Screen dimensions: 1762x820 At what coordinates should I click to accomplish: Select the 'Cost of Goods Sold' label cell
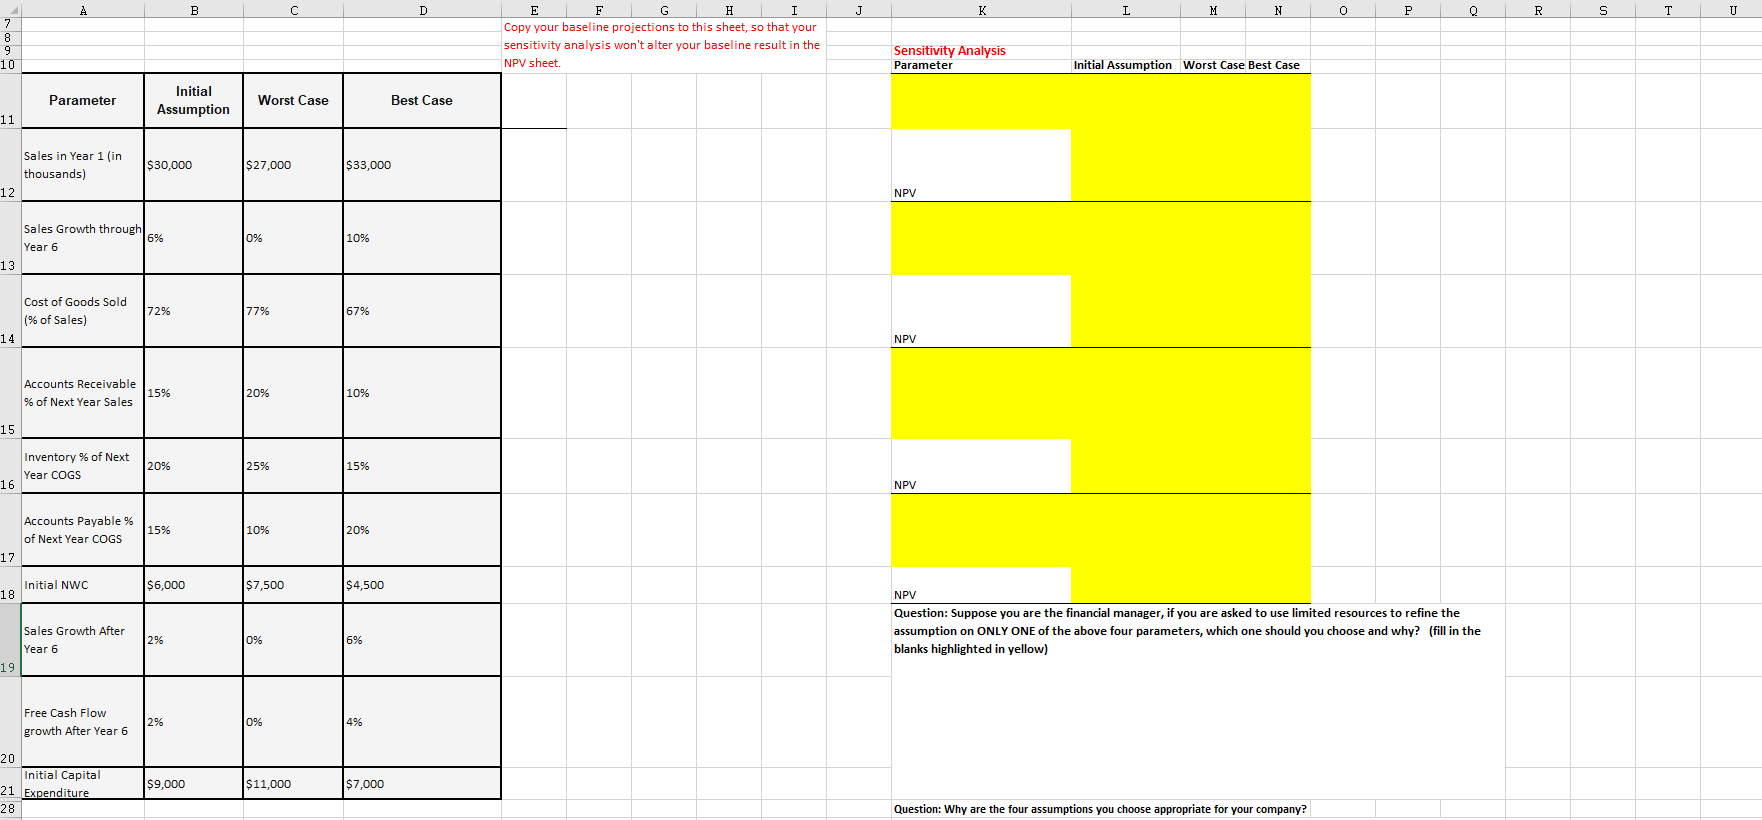coord(83,311)
